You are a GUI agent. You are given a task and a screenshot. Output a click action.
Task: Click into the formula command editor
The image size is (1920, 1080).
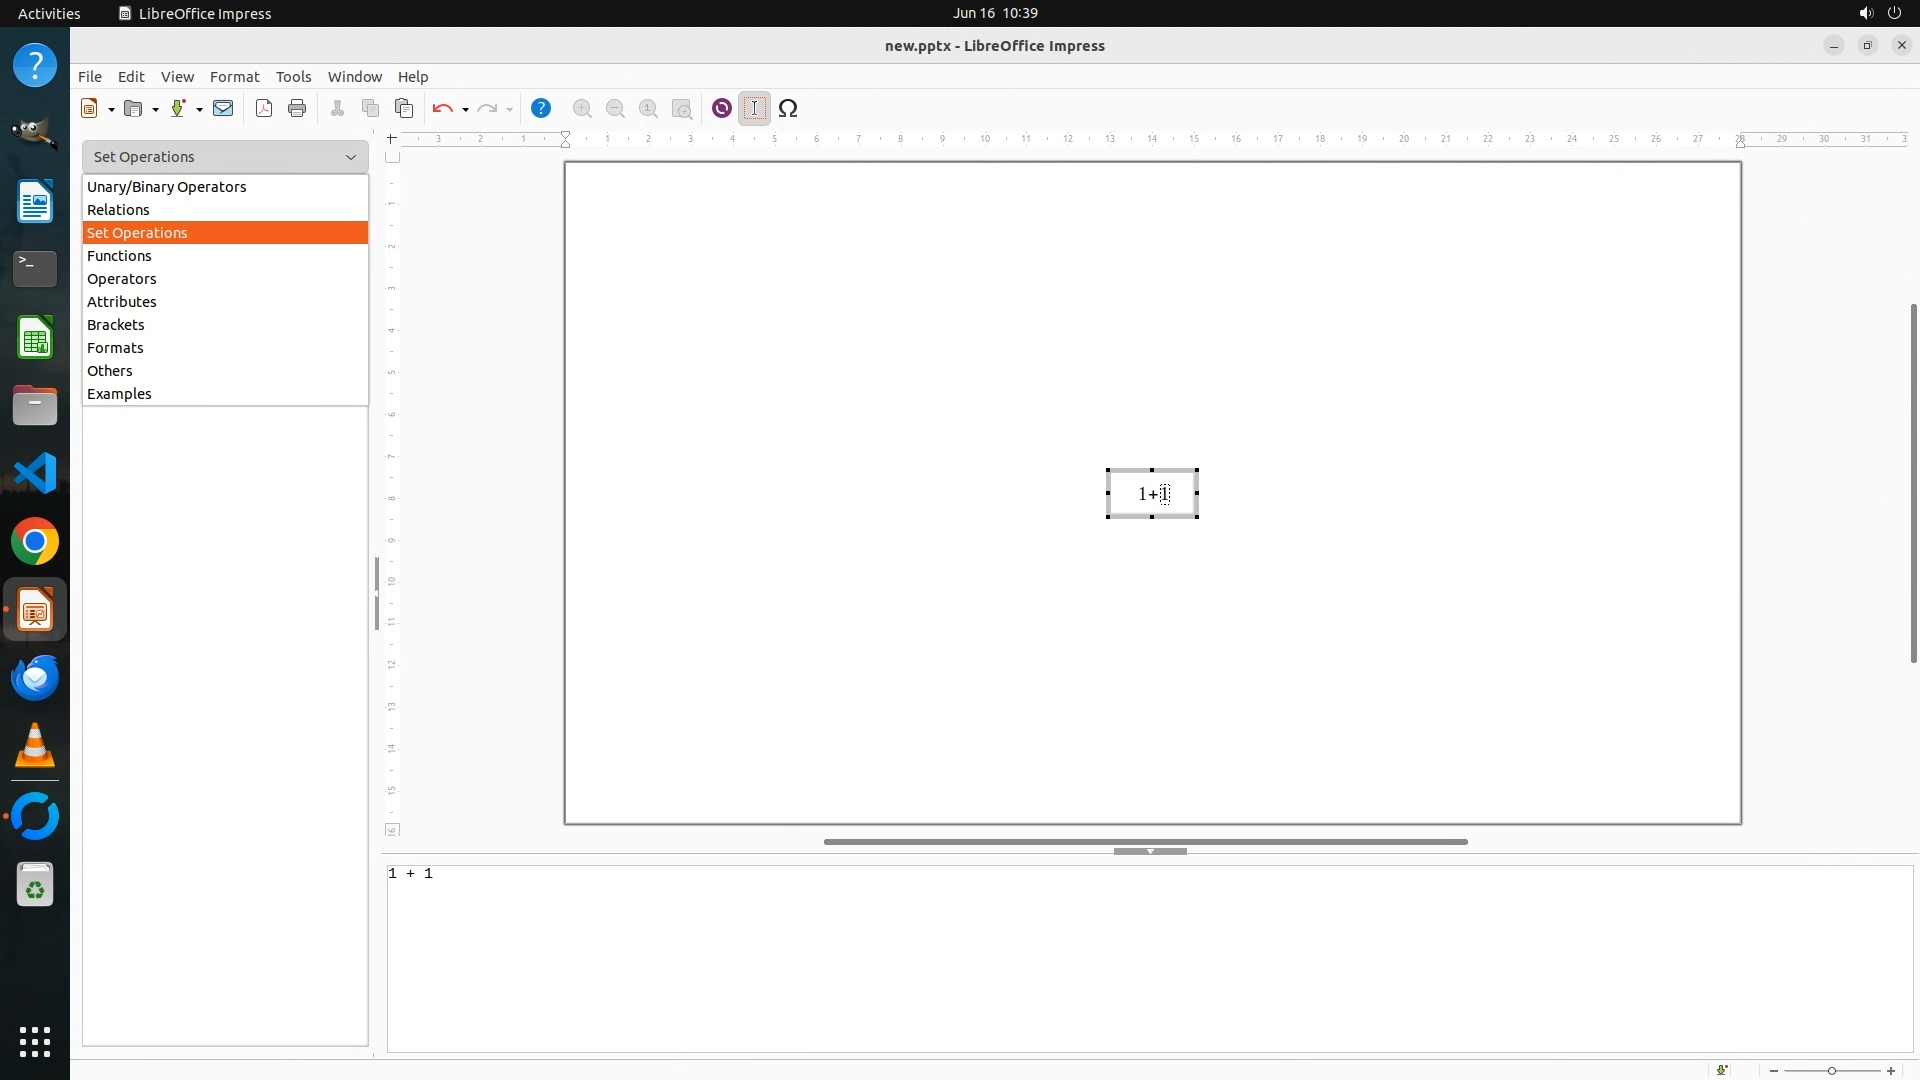point(1150,958)
